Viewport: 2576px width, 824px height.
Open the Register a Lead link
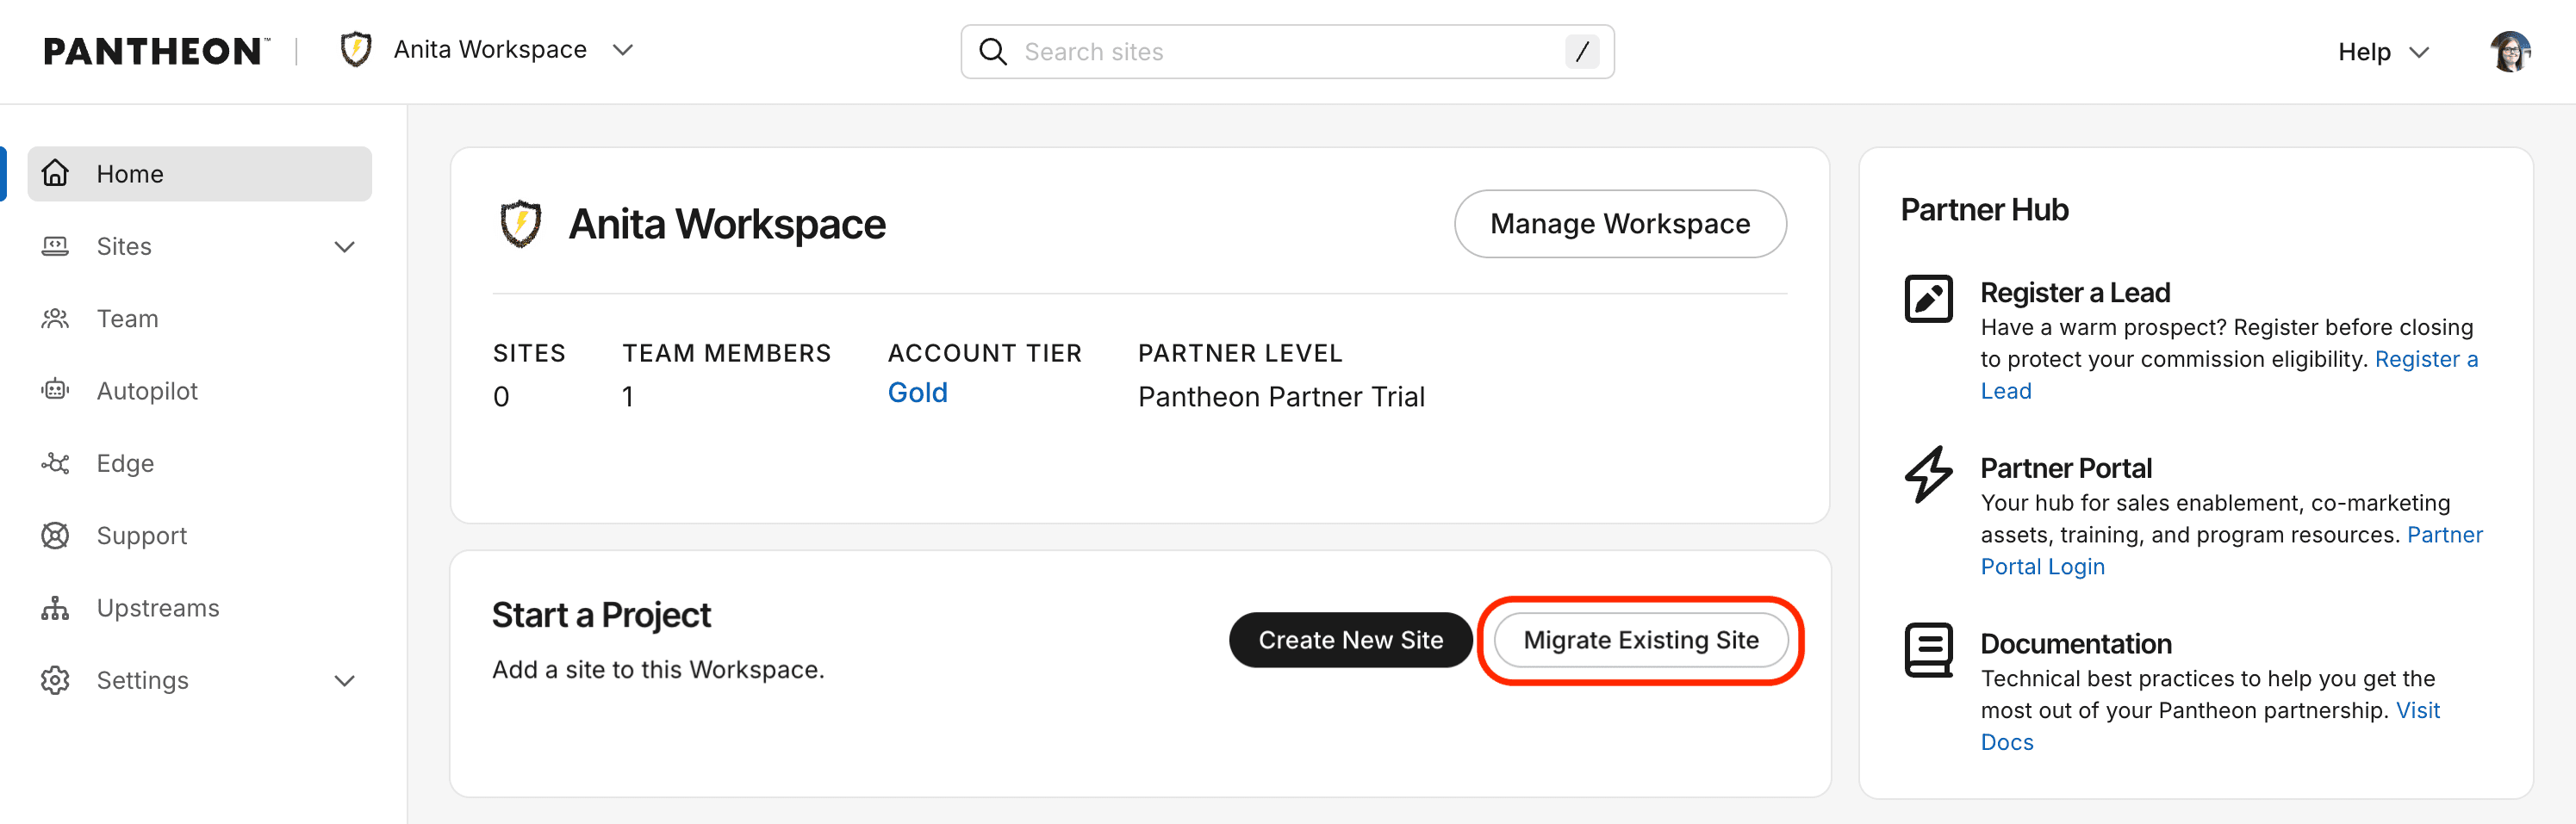(2426, 359)
